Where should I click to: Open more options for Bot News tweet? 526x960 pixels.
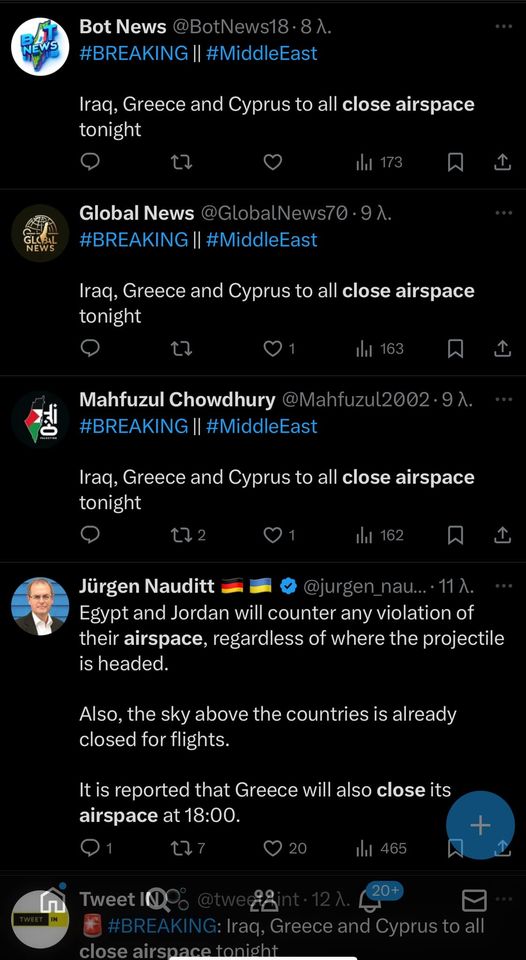click(503, 26)
